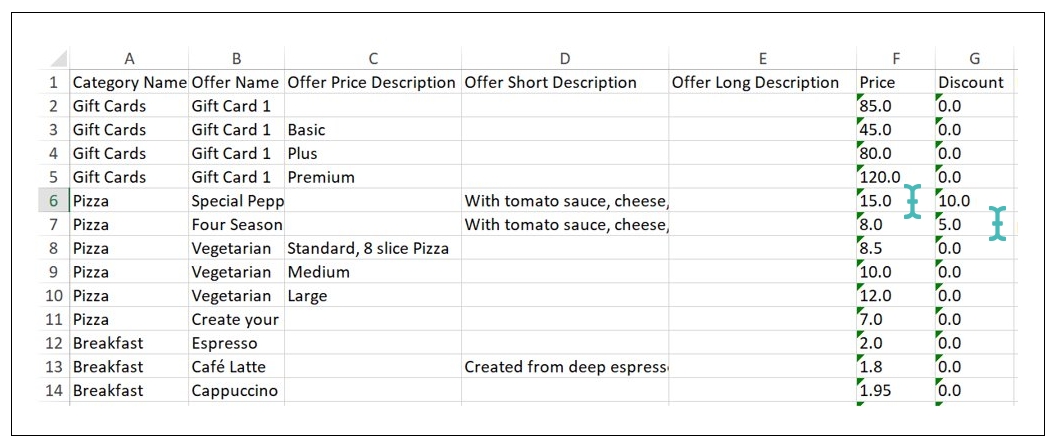
Task: Select the row 6 header
Action: [x=54, y=201]
